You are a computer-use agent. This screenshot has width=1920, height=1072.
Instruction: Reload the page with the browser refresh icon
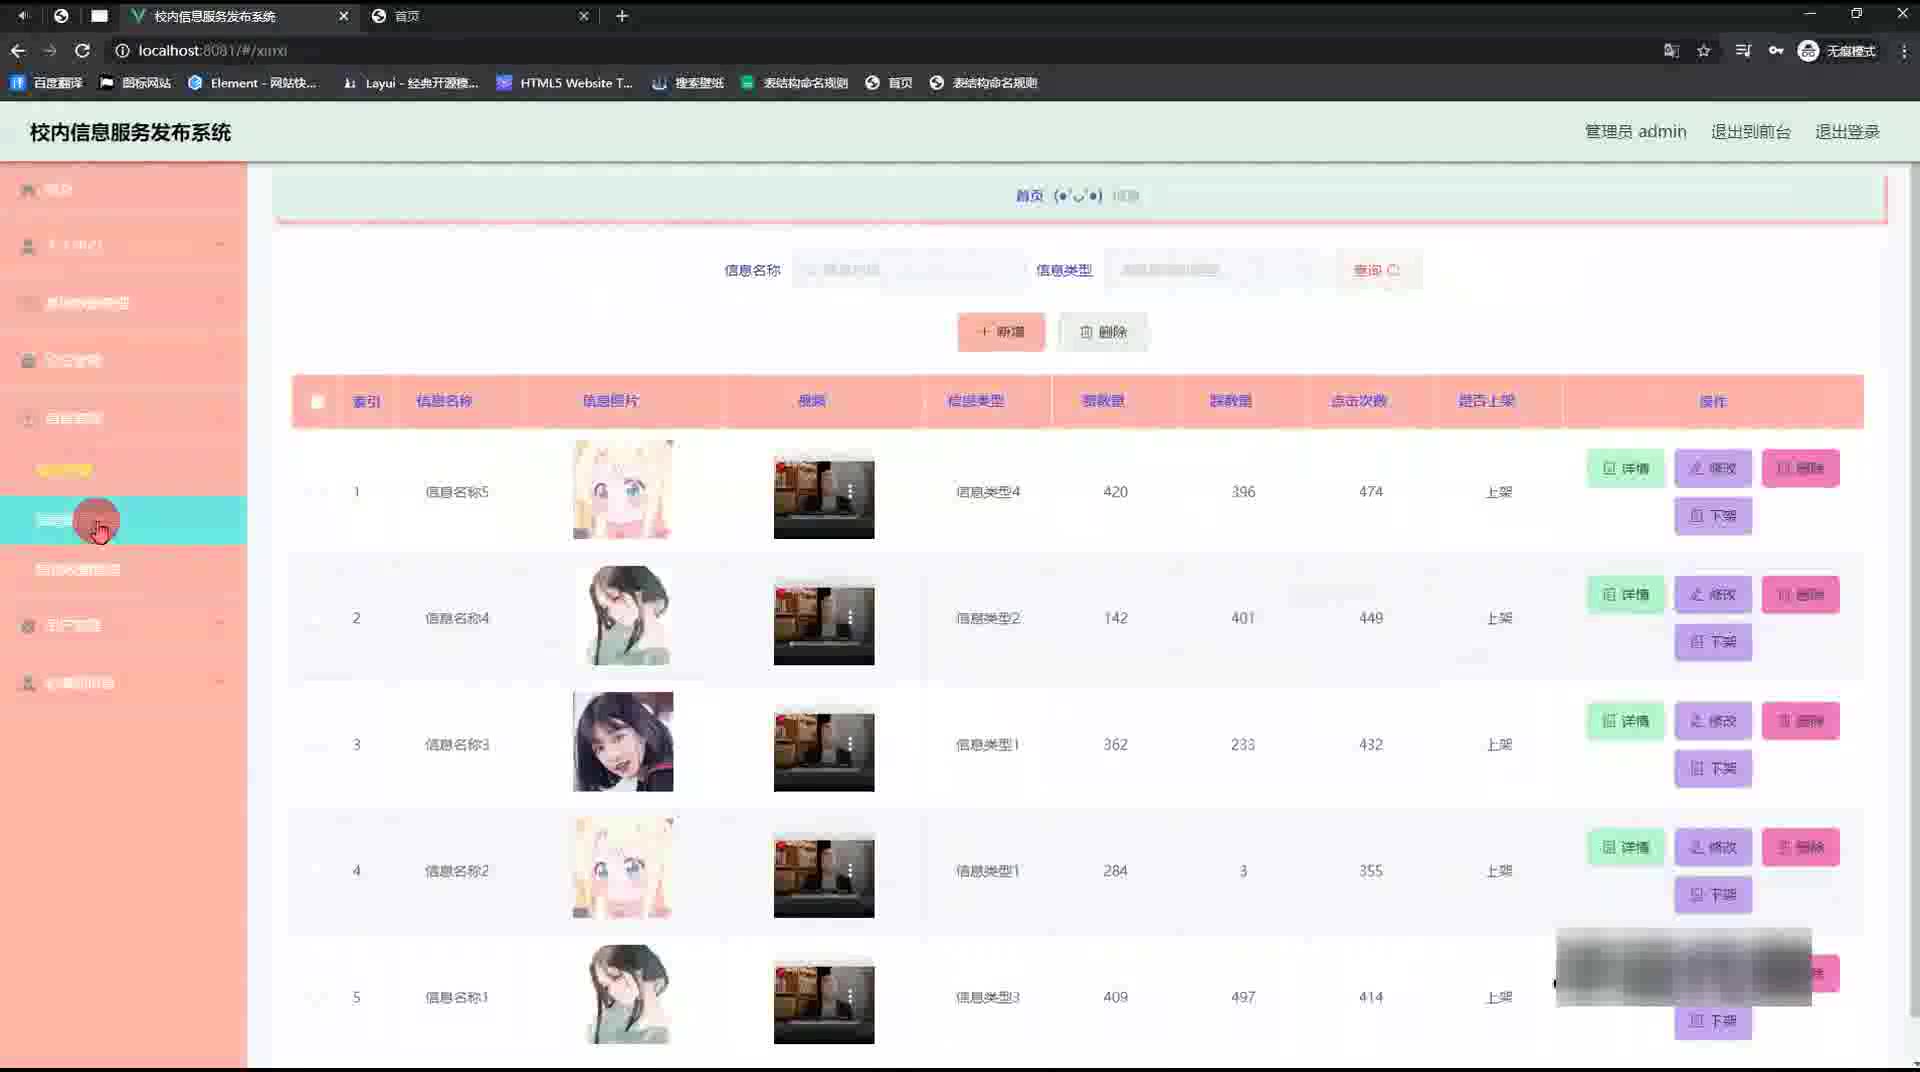point(82,50)
